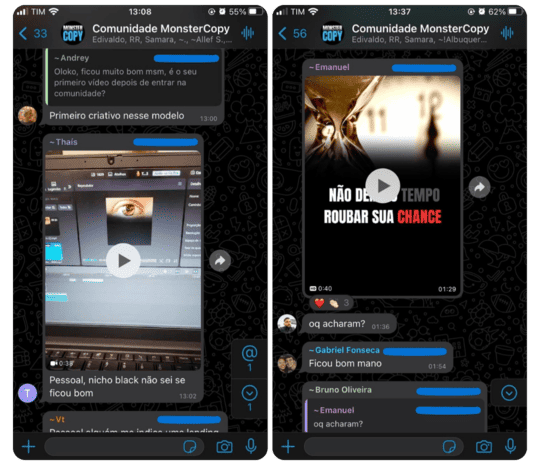Tap microphone to record in left chat
The width and height of the screenshot is (540, 465).
251,446
